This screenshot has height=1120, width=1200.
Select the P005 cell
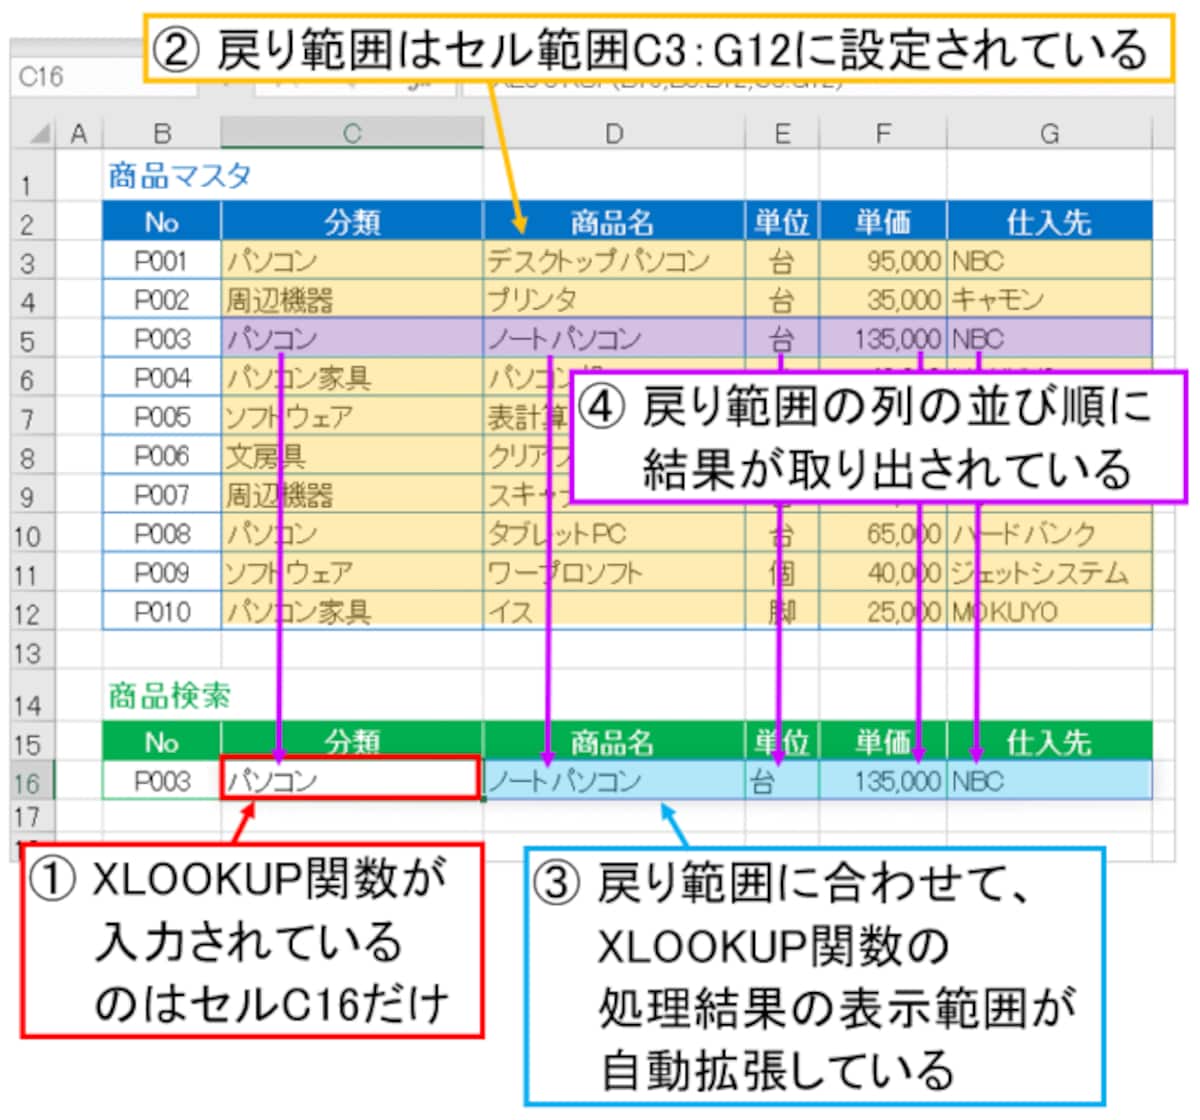pyautogui.click(x=162, y=417)
